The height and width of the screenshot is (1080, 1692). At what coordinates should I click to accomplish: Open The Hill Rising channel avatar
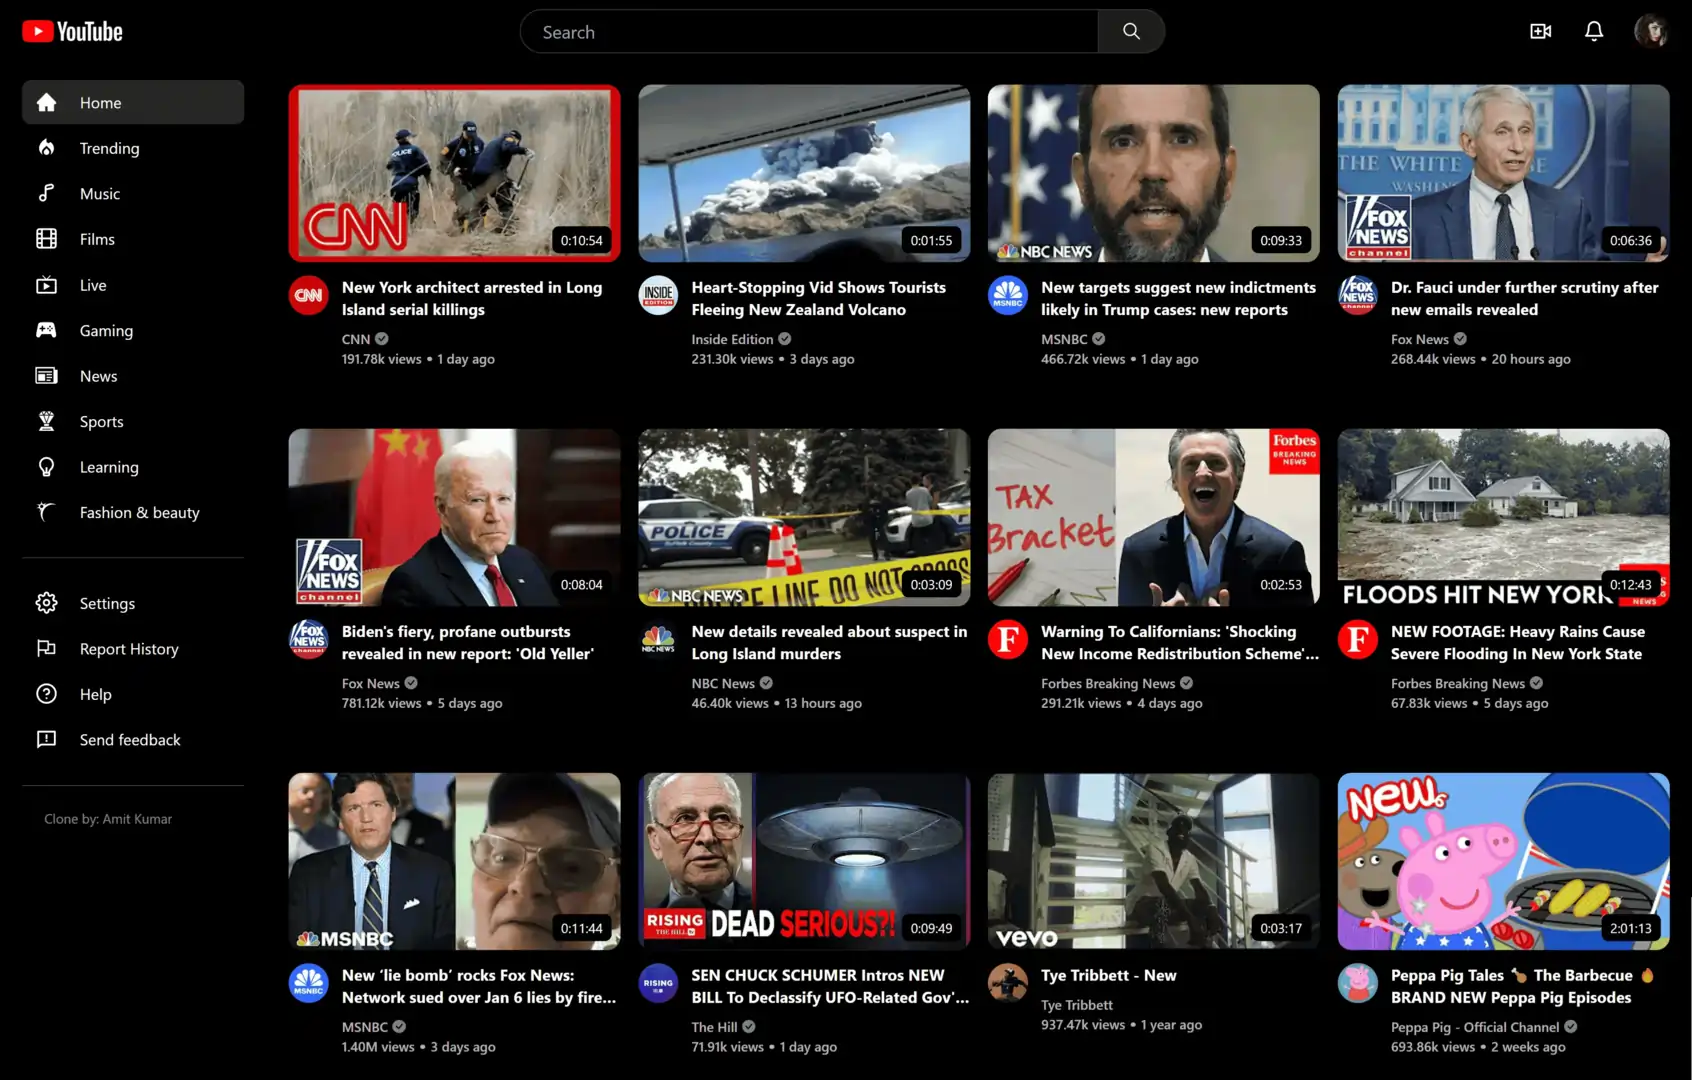tap(658, 984)
